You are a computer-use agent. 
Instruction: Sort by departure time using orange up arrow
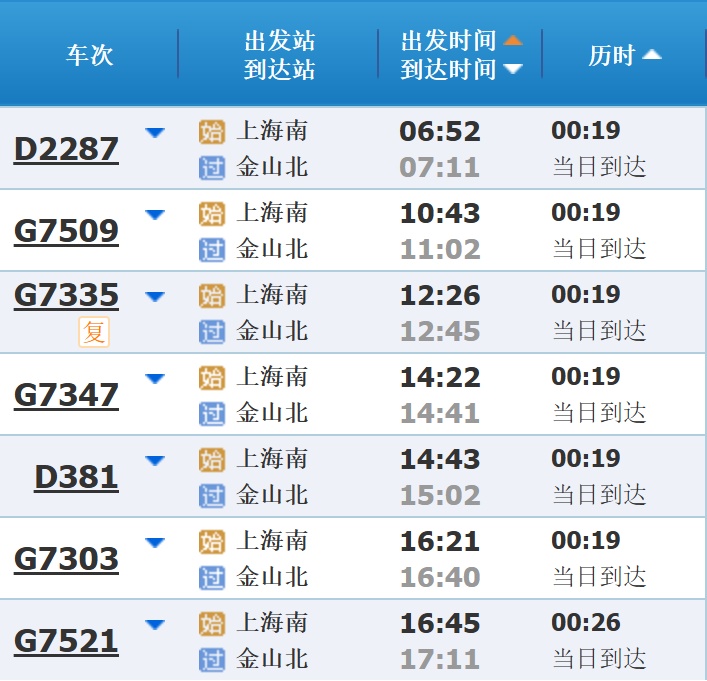pyautogui.click(x=513, y=41)
